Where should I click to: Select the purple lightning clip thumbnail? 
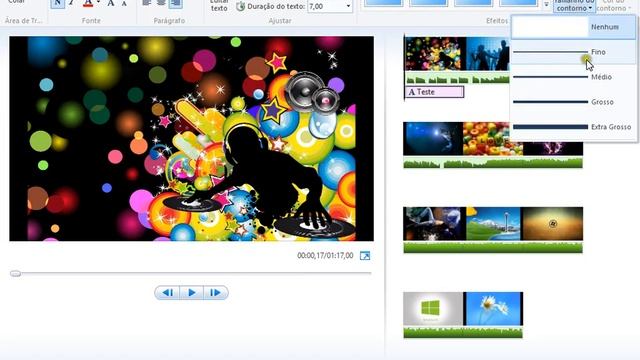(553, 148)
